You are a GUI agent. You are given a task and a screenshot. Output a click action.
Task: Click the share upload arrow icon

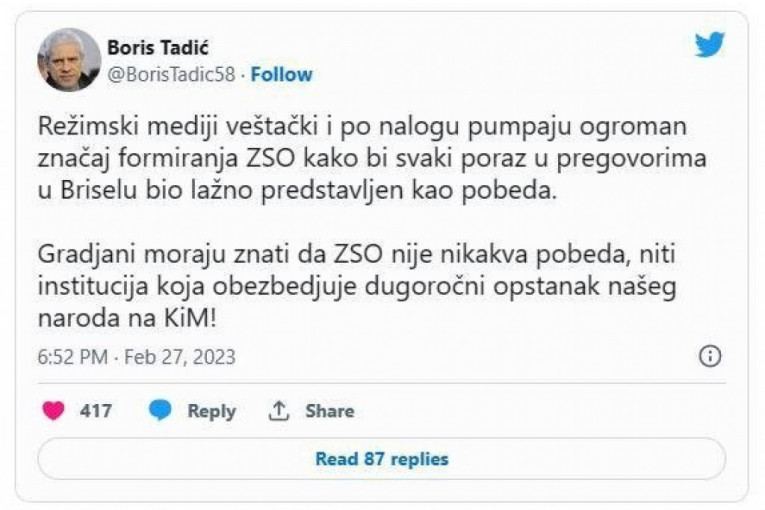click(x=279, y=411)
